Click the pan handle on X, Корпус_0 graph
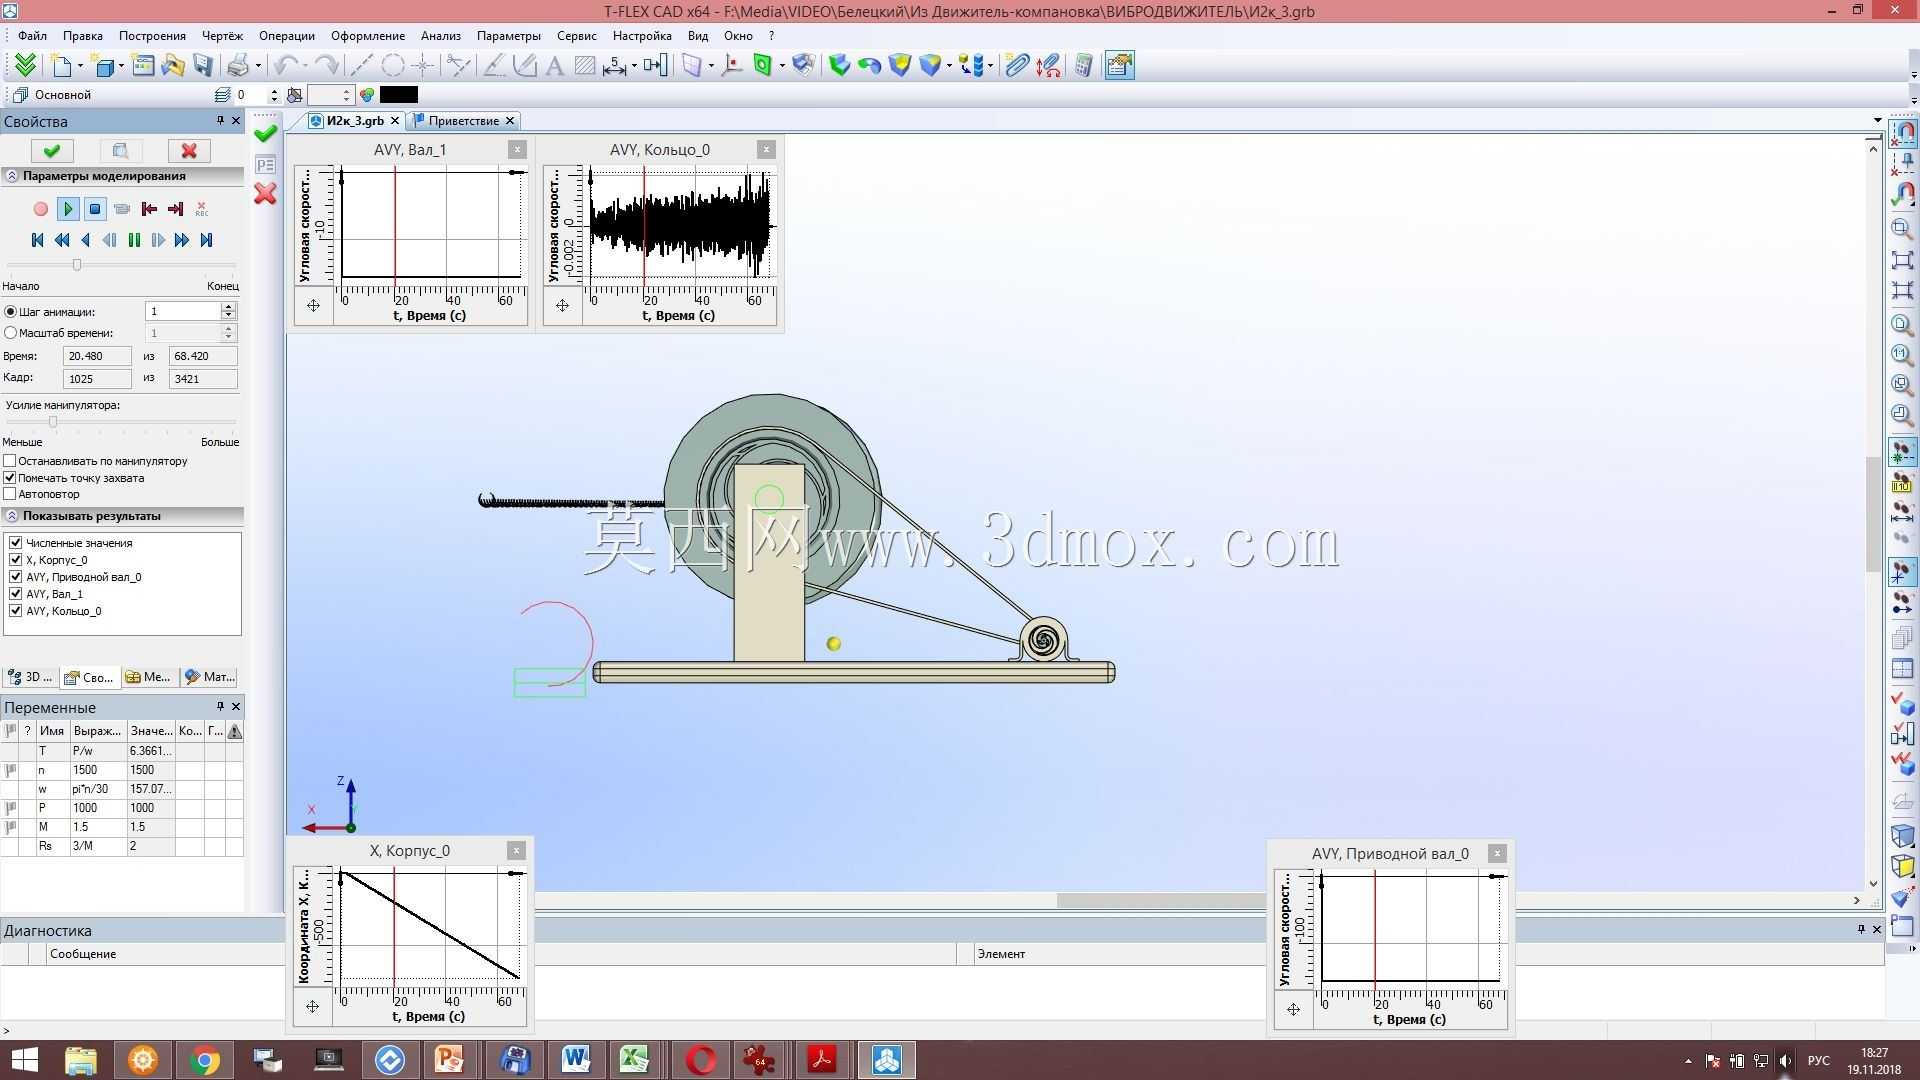 [312, 1007]
